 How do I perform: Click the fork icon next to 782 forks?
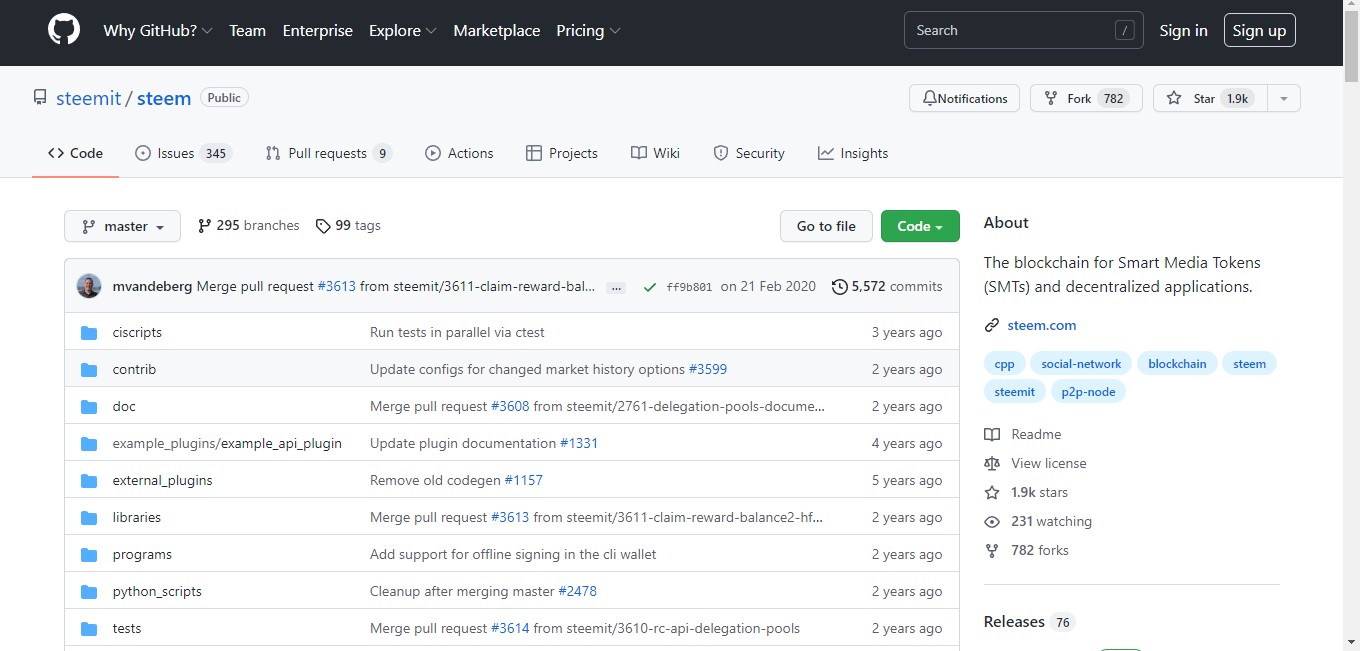pos(992,550)
